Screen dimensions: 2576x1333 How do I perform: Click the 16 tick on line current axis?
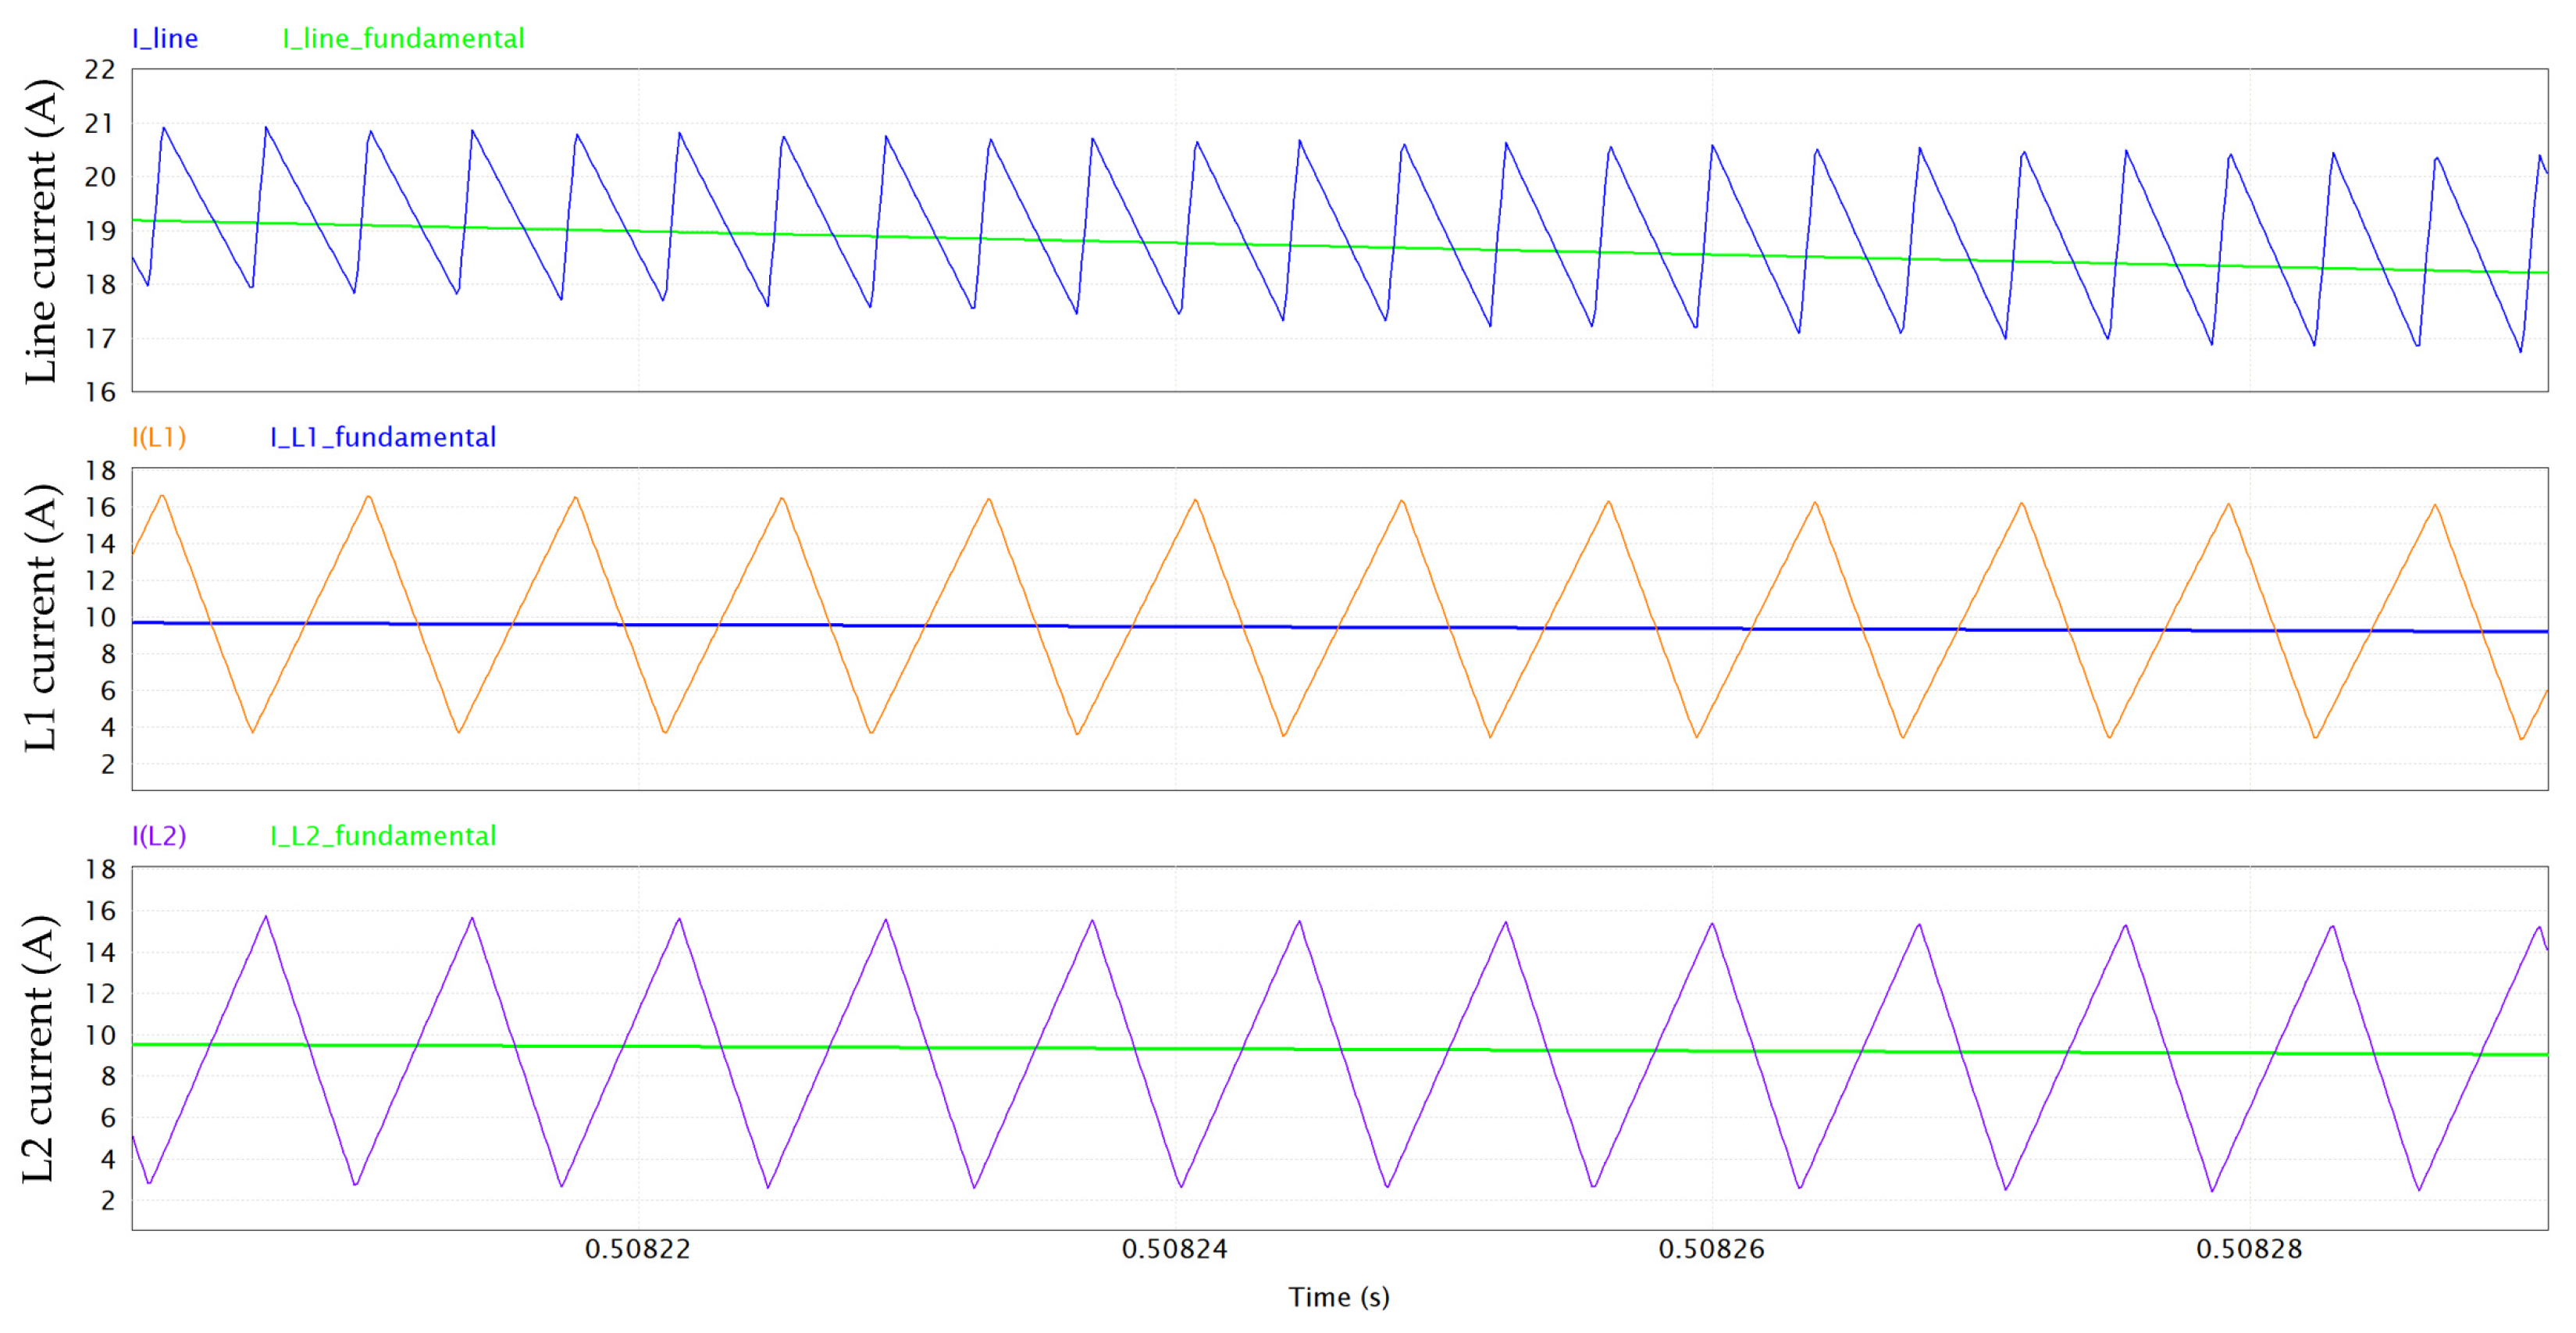click(100, 392)
